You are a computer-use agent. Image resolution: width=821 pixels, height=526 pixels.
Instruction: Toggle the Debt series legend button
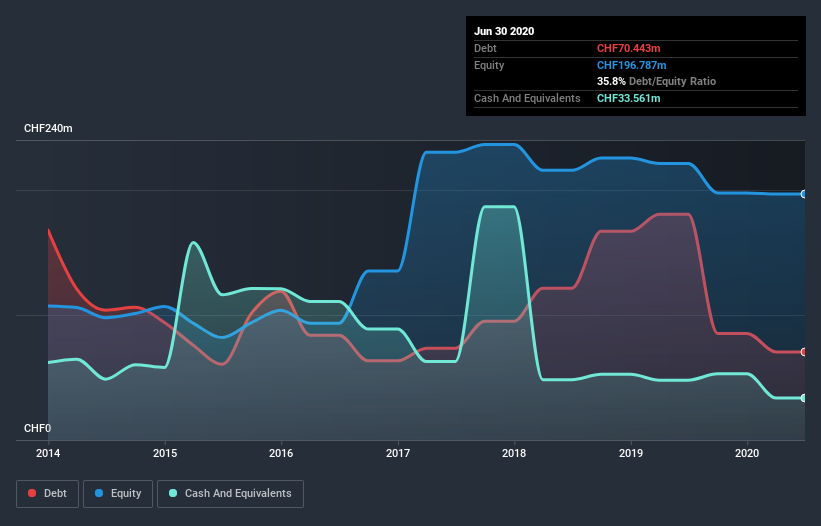pos(47,494)
